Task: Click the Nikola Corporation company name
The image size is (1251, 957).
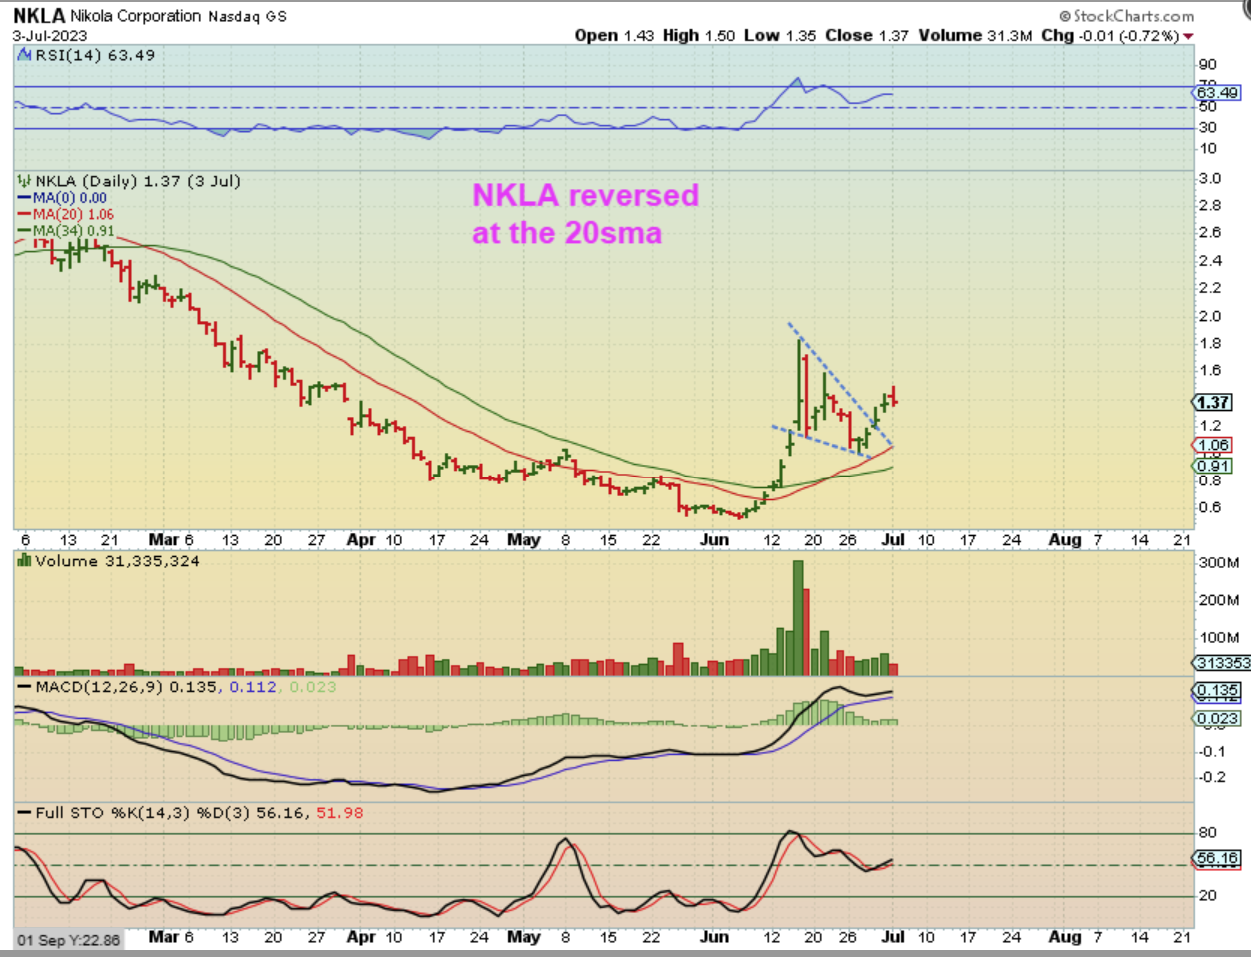Action: tap(136, 16)
